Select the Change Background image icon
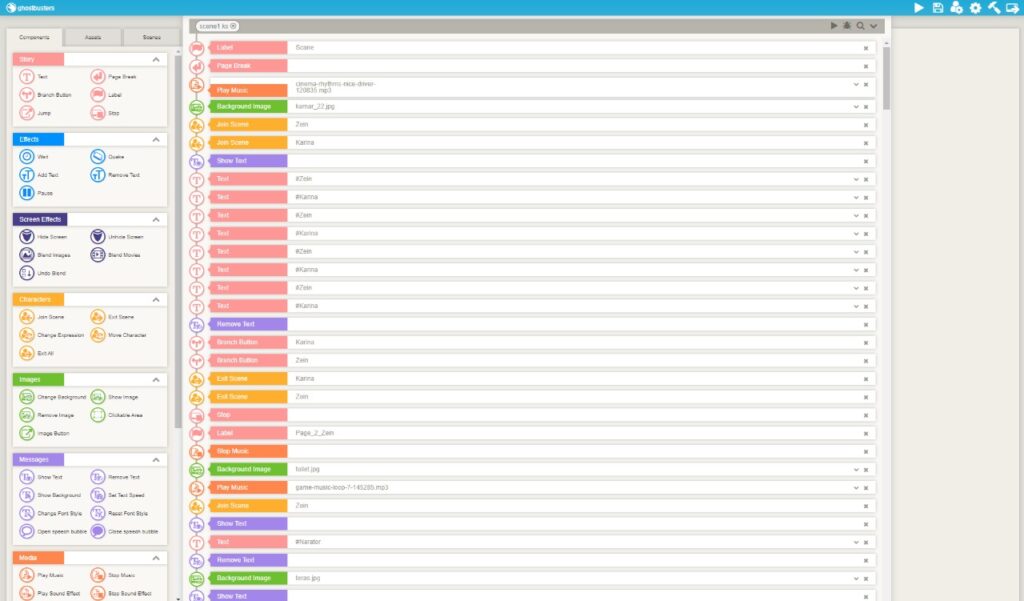 [27, 397]
